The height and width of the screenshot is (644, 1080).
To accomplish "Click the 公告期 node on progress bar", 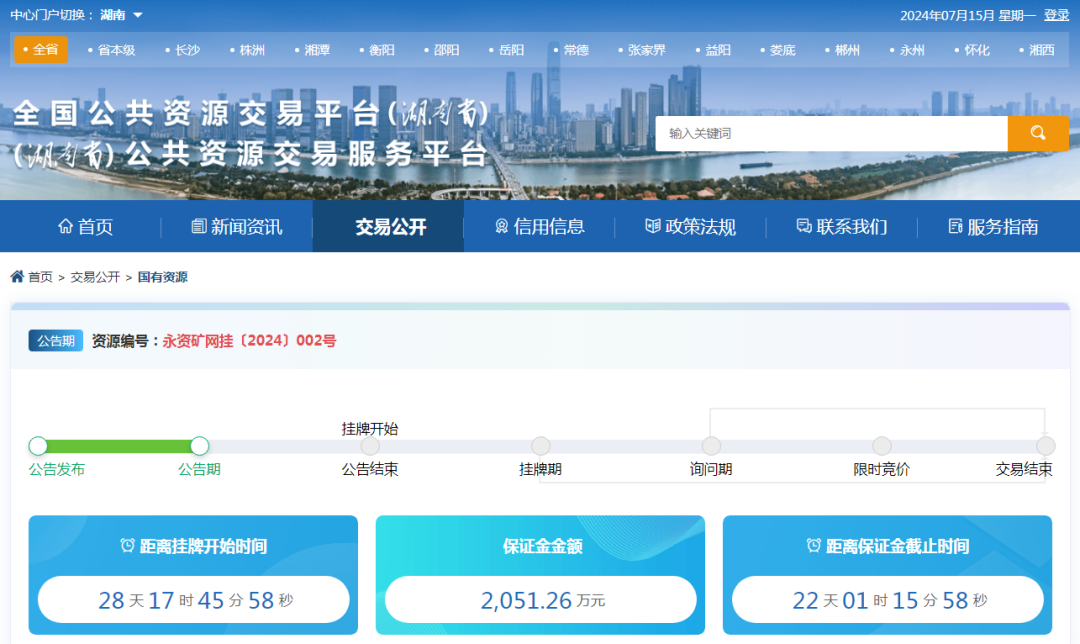I will click(200, 446).
